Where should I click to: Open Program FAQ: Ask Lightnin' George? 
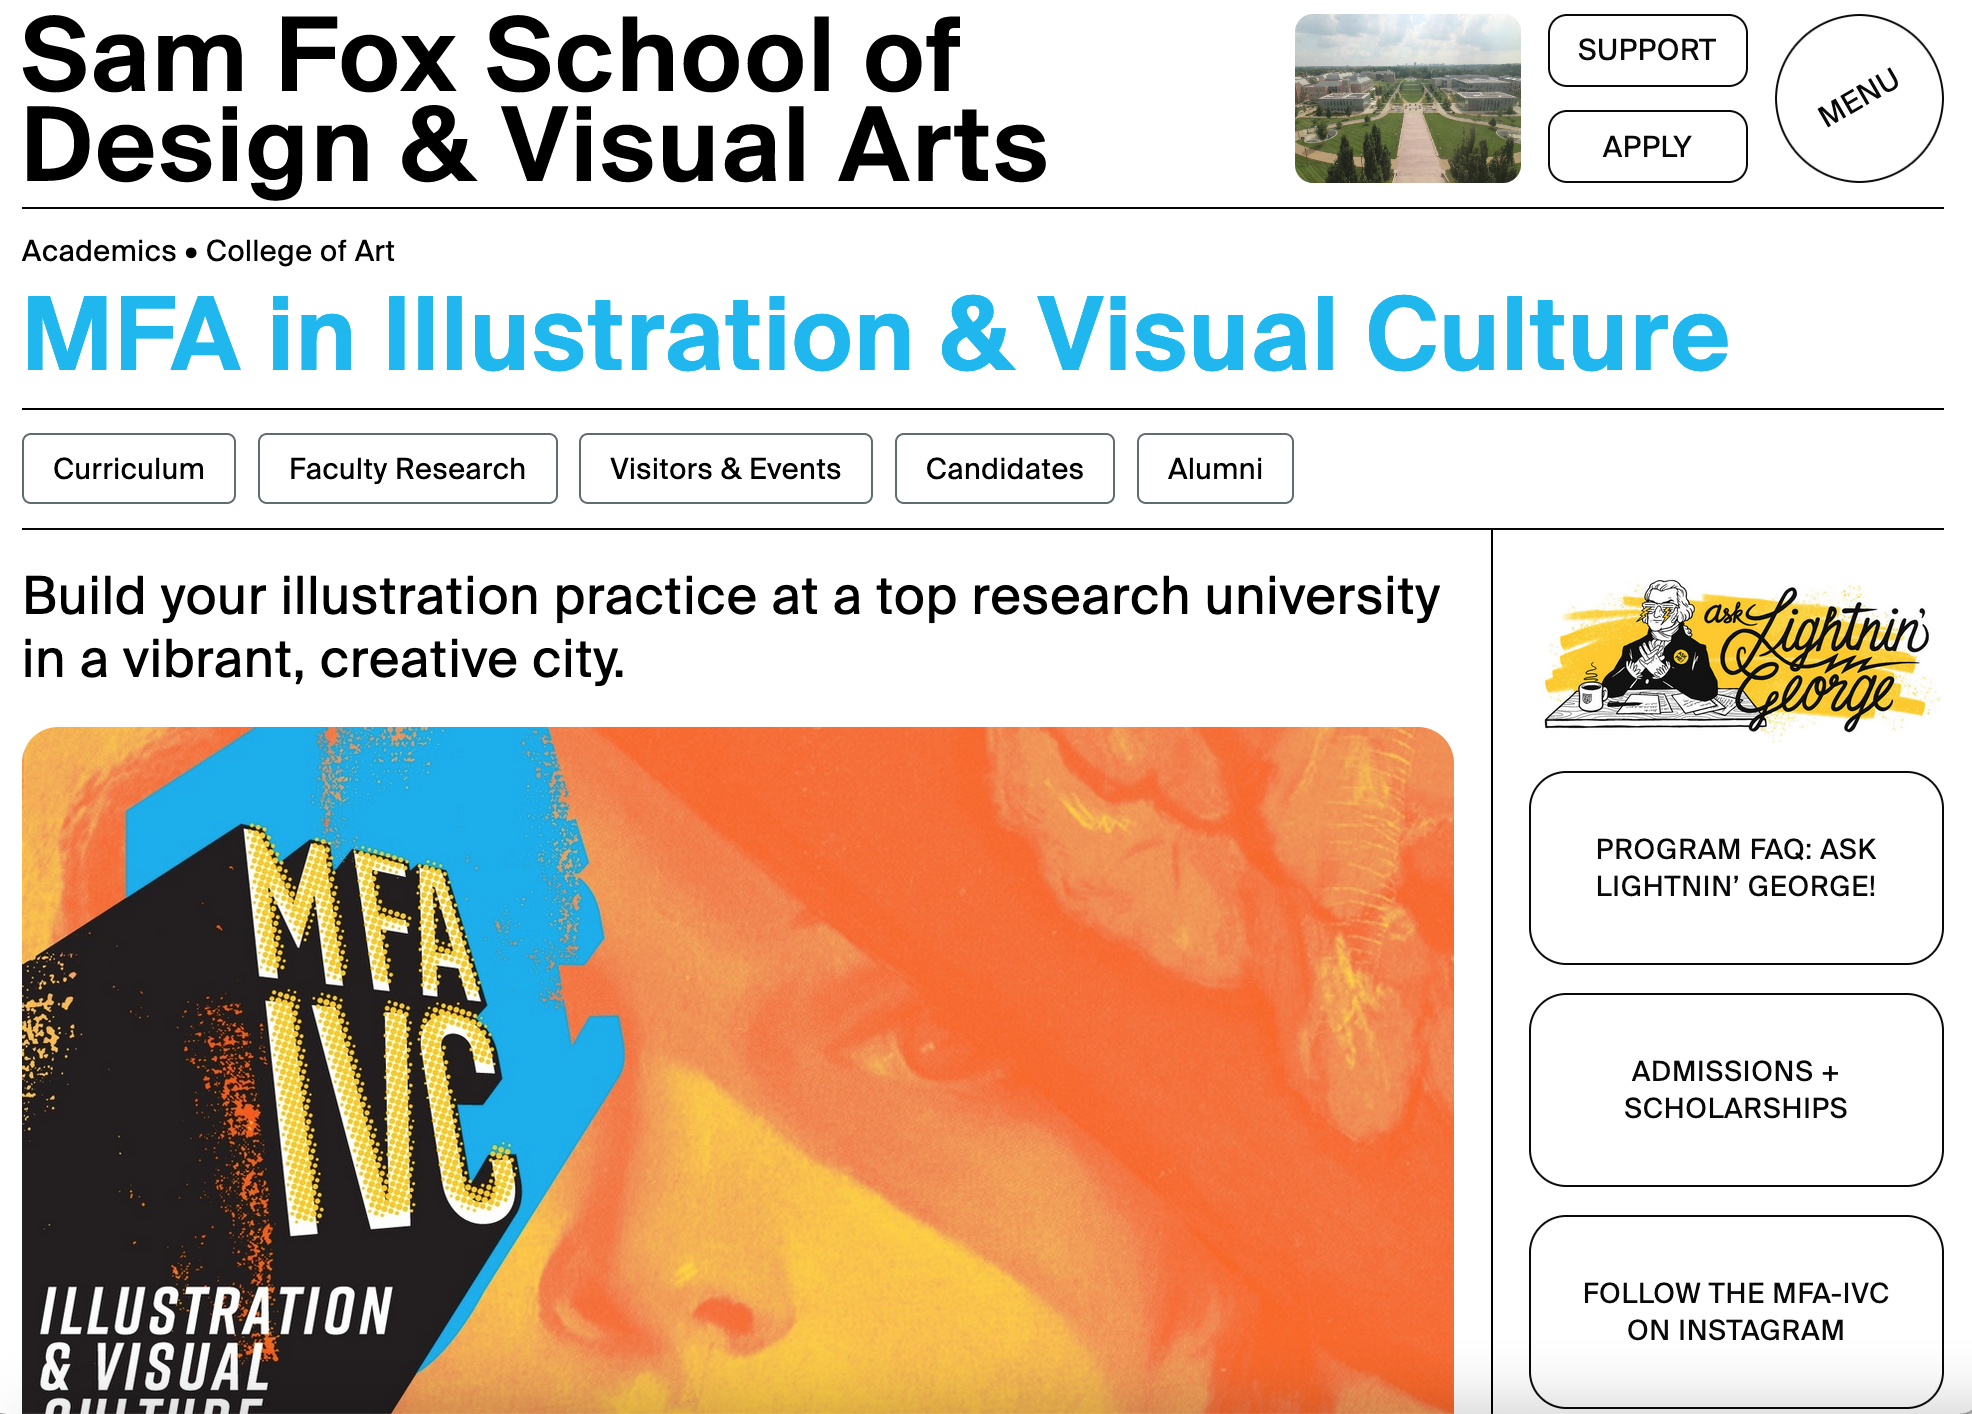click(x=1736, y=867)
